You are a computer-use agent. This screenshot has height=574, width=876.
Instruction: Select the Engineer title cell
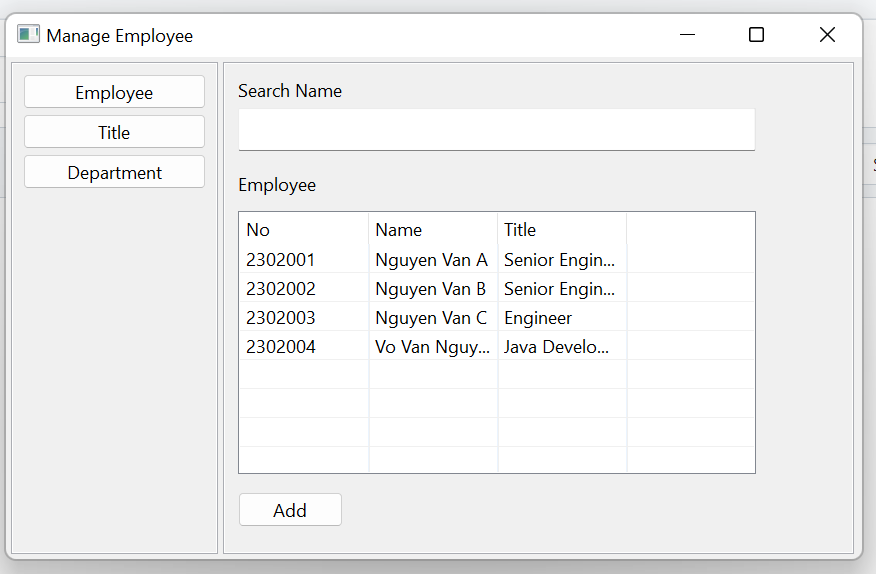[x=562, y=318]
